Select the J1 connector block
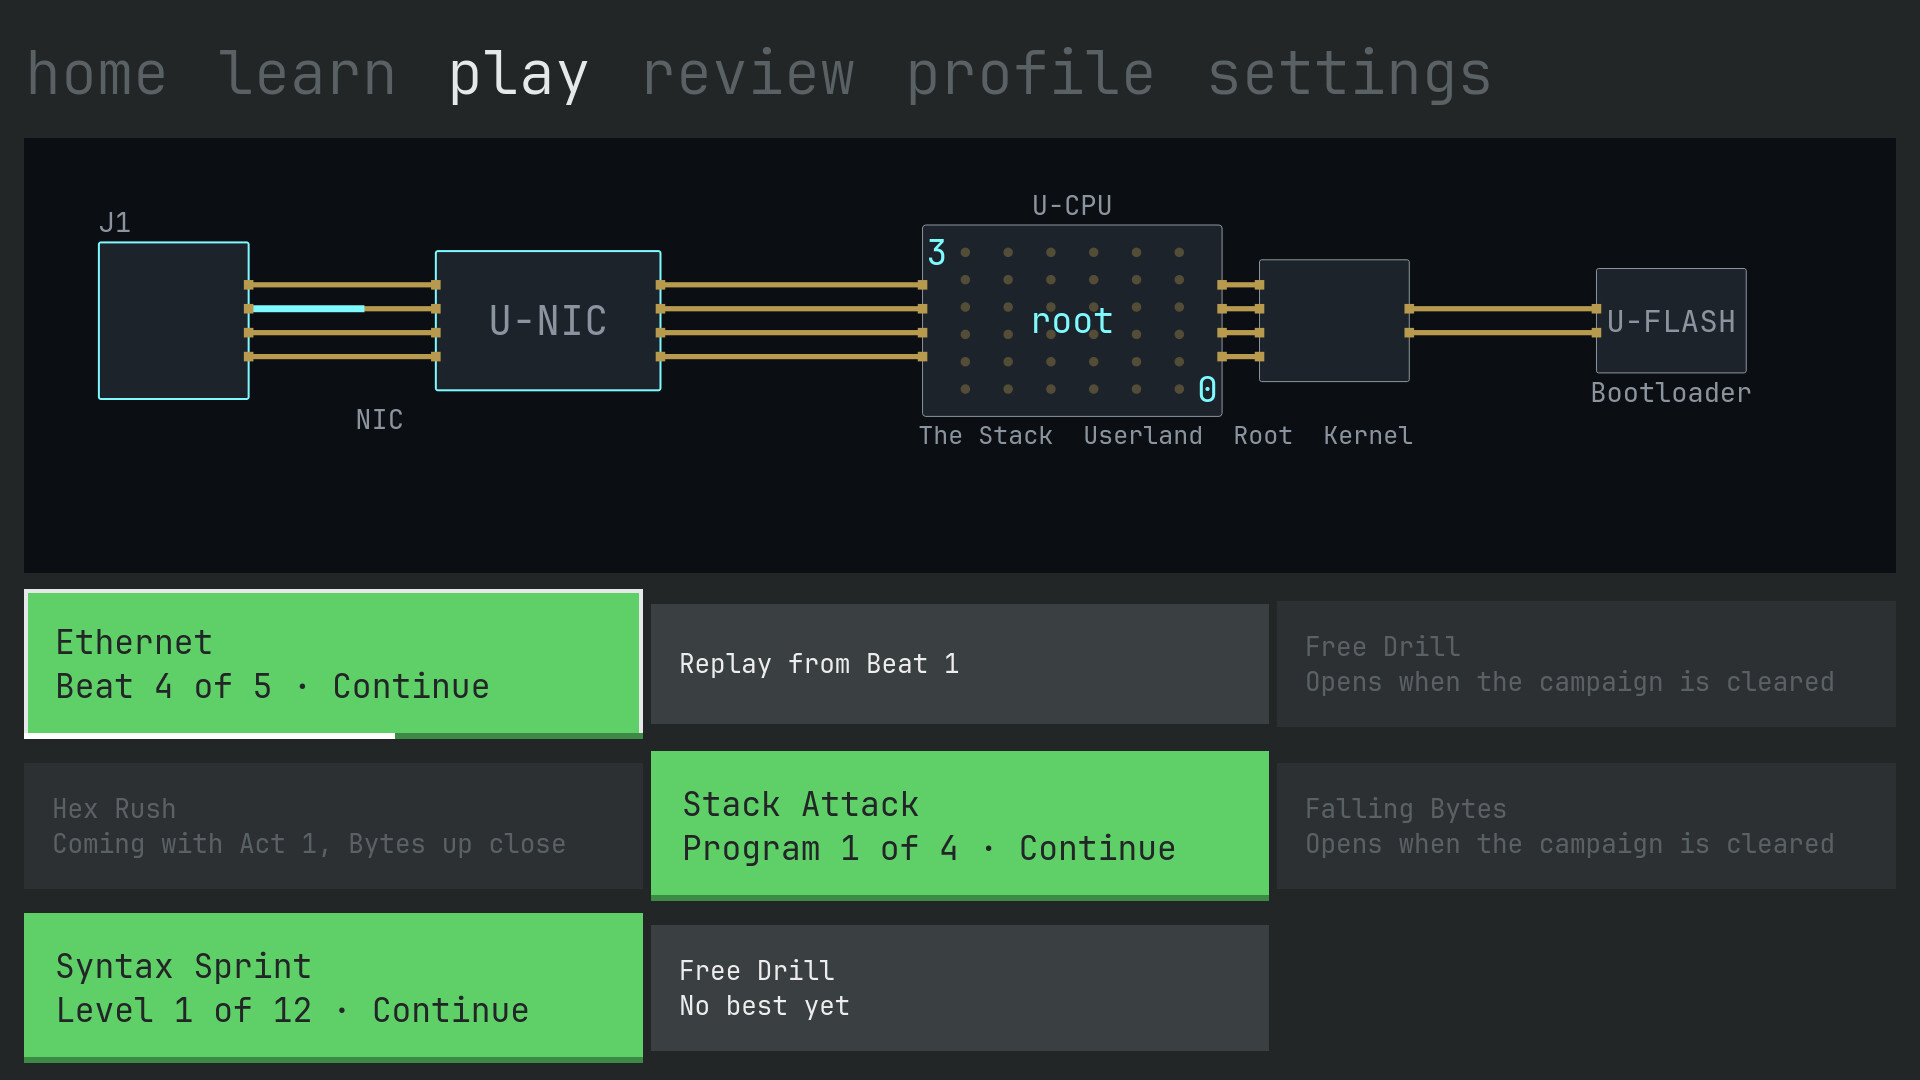 pyautogui.click(x=174, y=321)
